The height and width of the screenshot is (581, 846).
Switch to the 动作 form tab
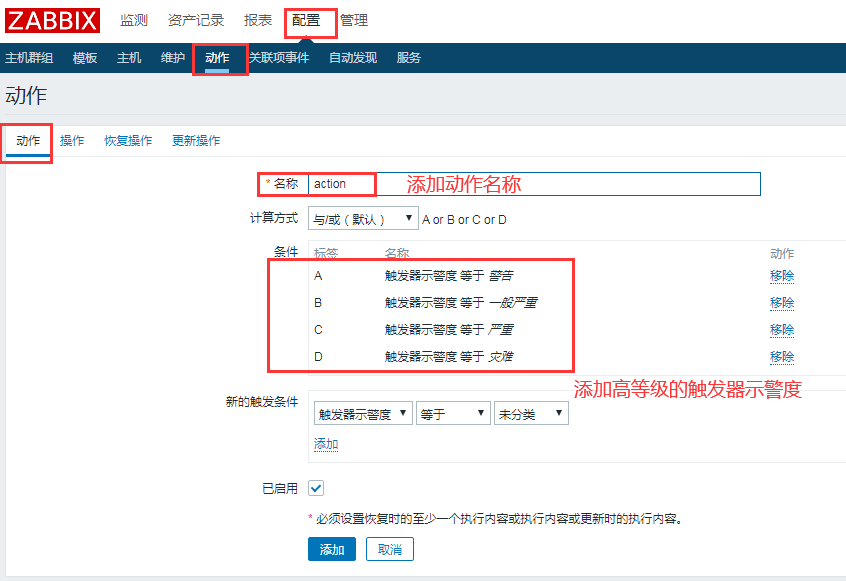coord(28,141)
